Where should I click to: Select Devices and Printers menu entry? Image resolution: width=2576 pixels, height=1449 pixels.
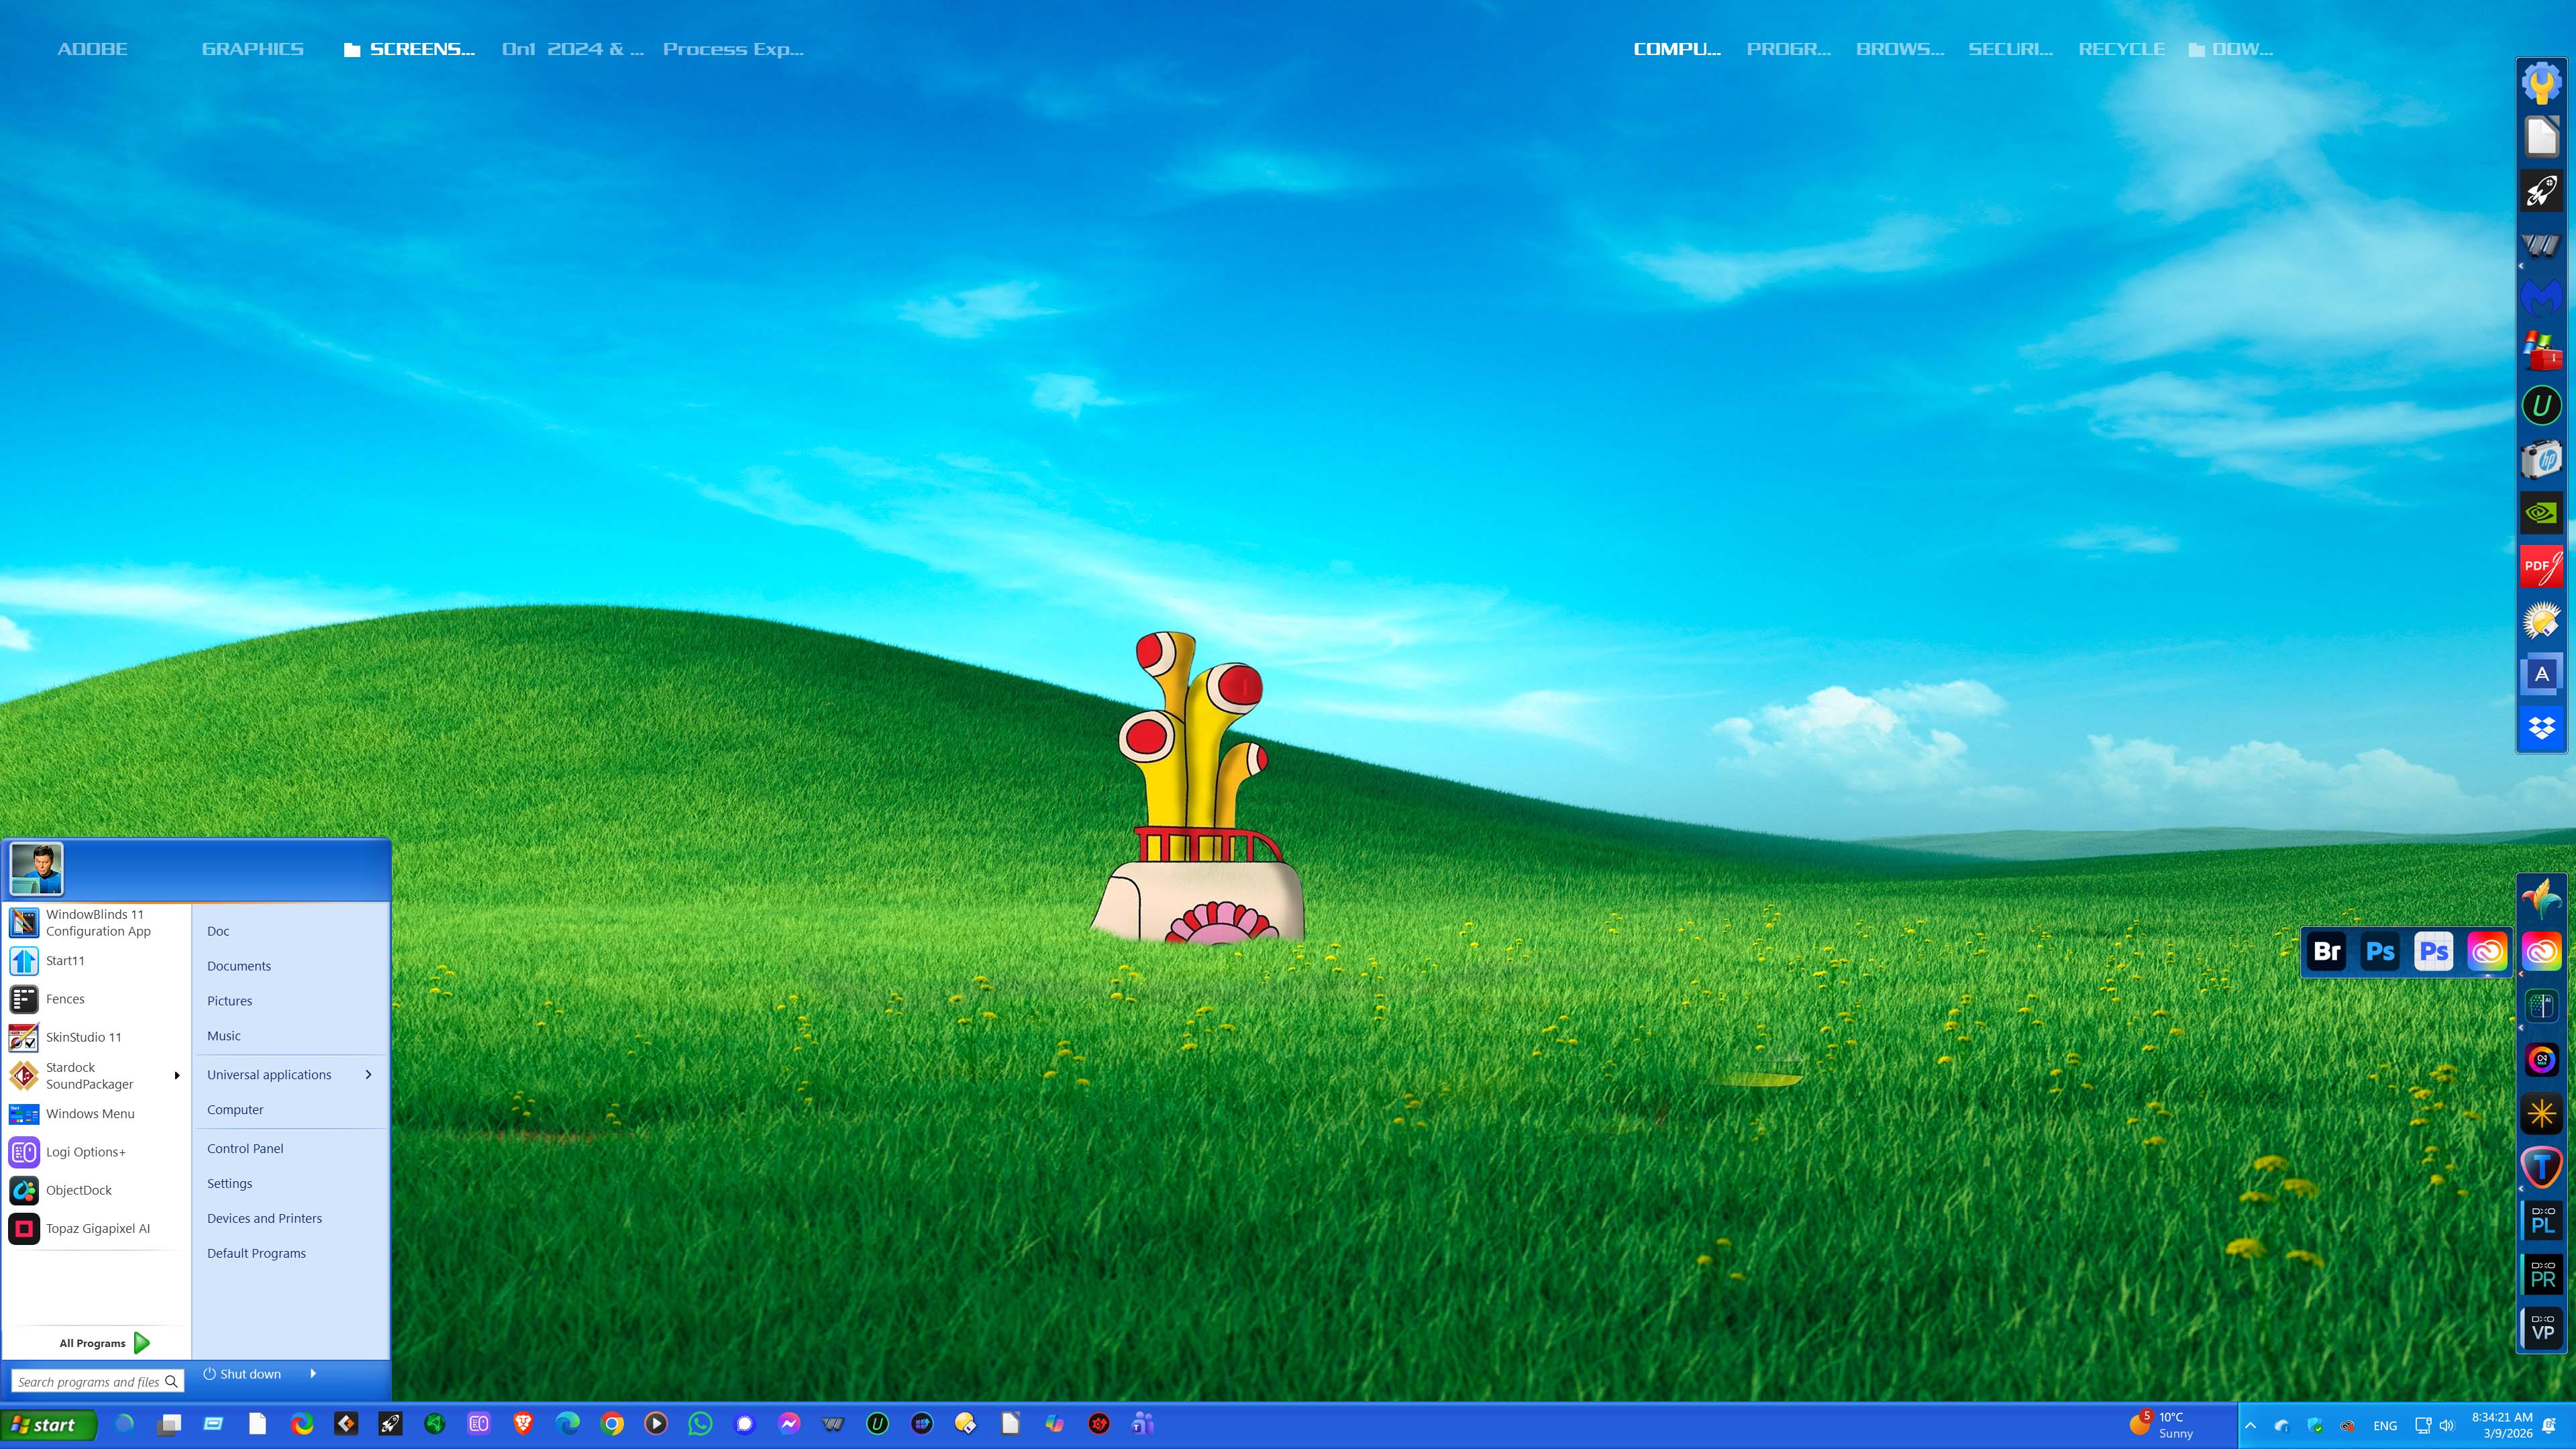click(x=264, y=1218)
